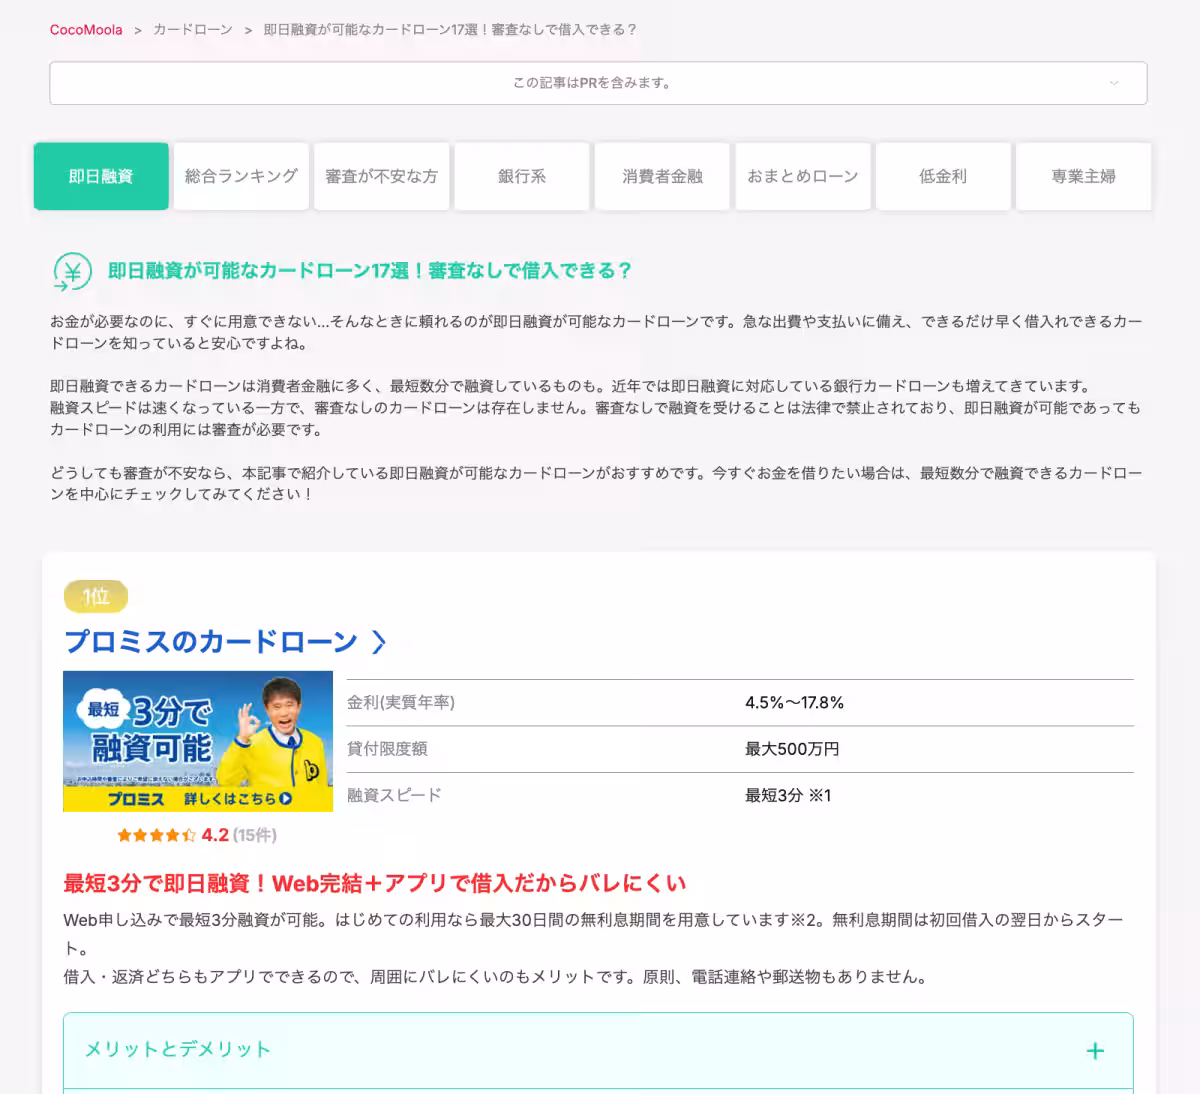Image resolution: width=1200 pixels, height=1094 pixels.
Task: Click the chevron next to プロミスのカードローン heading
Action: 379,643
